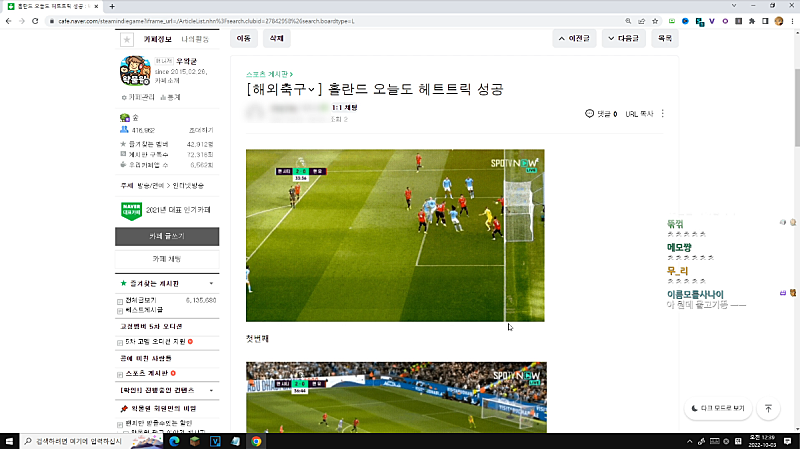Image resolution: width=800 pixels, height=449 pixels.
Task: Open 스포츠 게시판 in sidebar
Action: pyautogui.click(x=146, y=373)
